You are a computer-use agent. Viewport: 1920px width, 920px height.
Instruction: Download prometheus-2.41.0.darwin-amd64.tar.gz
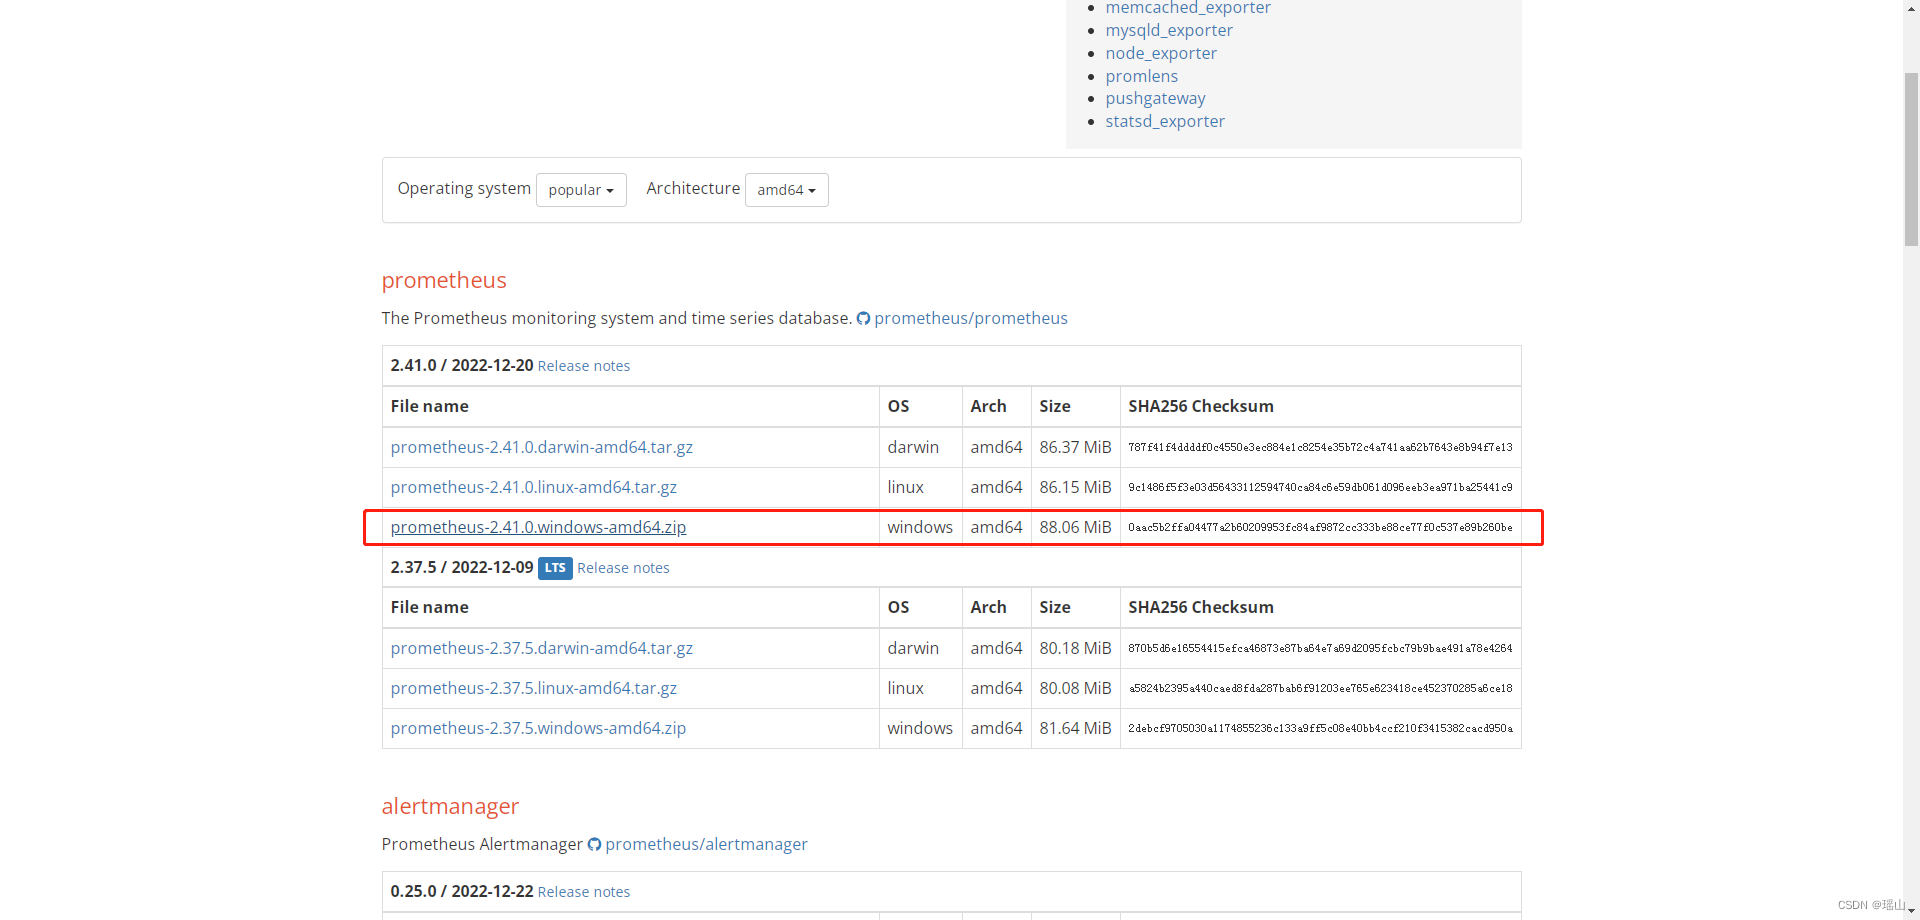pyautogui.click(x=542, y=447)
